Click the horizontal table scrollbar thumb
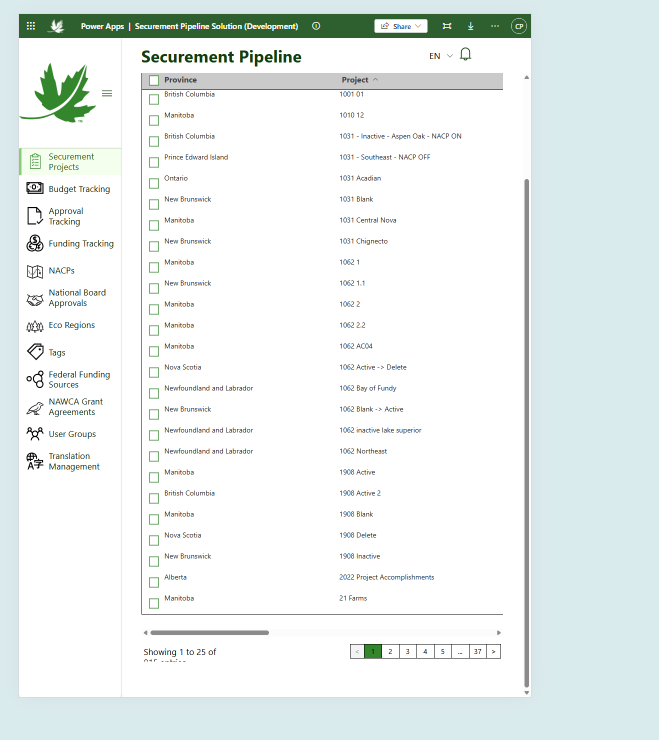Screen dimensions: 659x740 click(x=210, y=632)
